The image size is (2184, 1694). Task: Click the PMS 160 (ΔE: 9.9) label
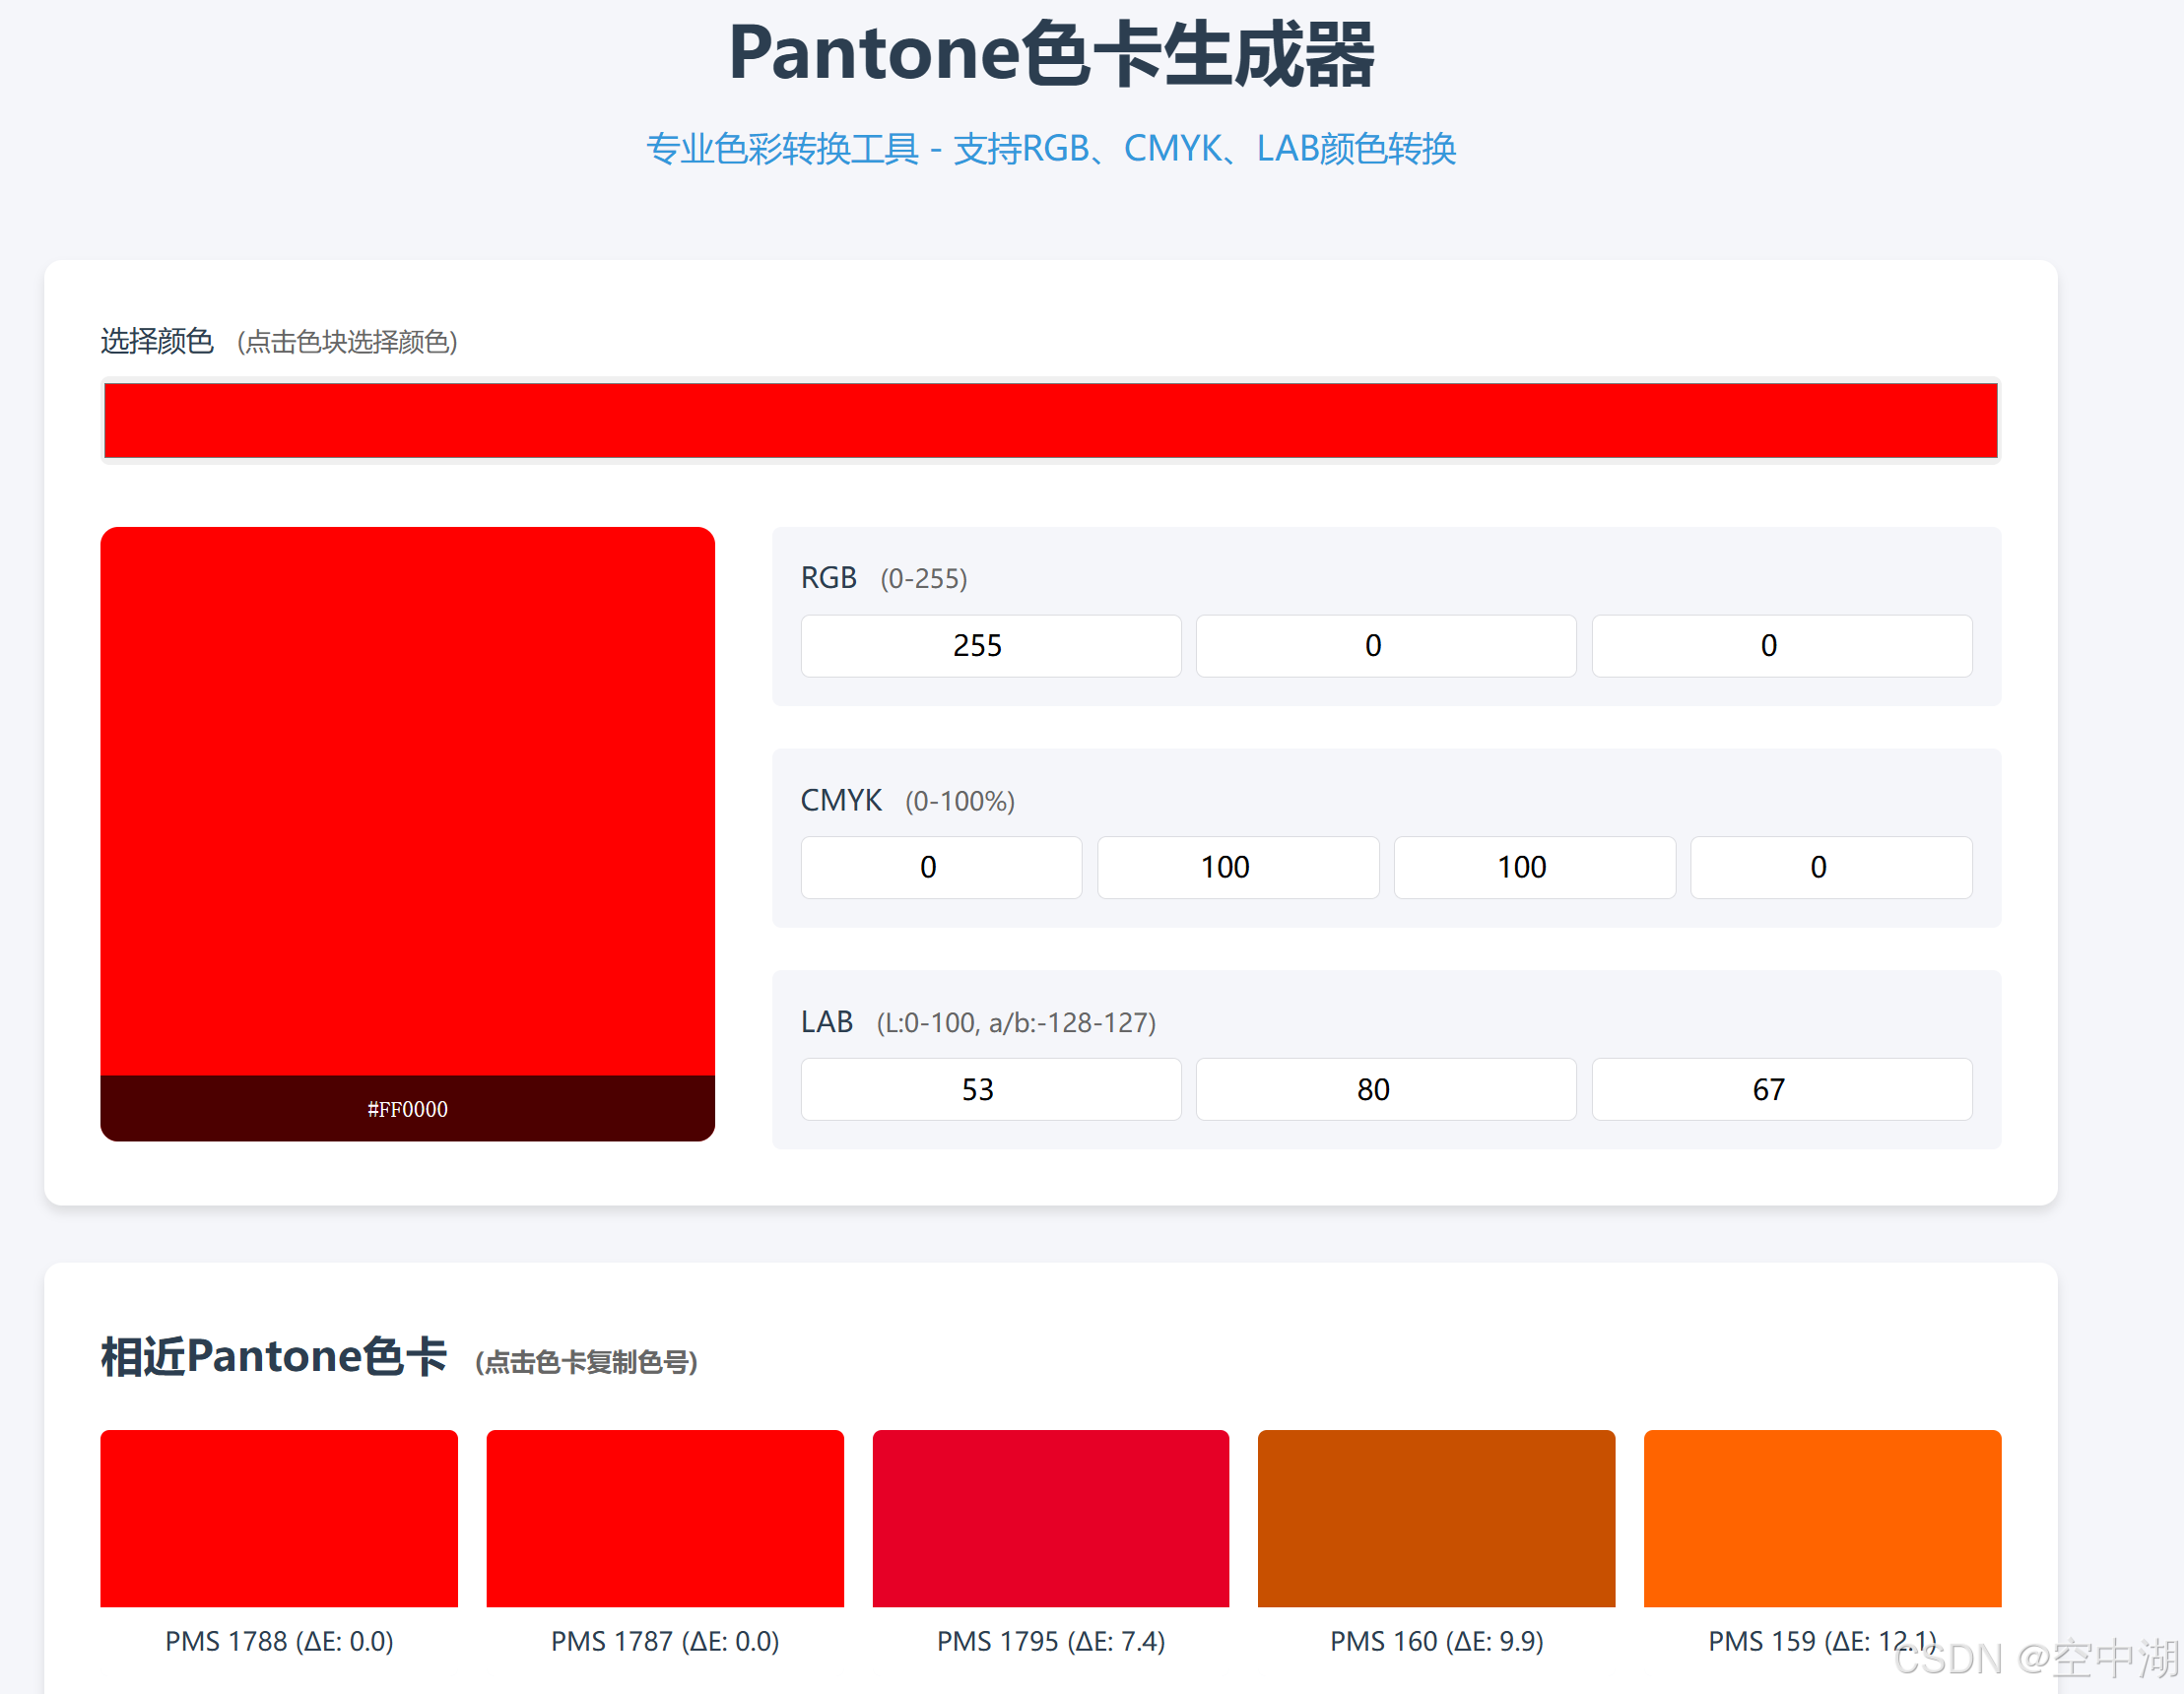pos(1436,1641)
